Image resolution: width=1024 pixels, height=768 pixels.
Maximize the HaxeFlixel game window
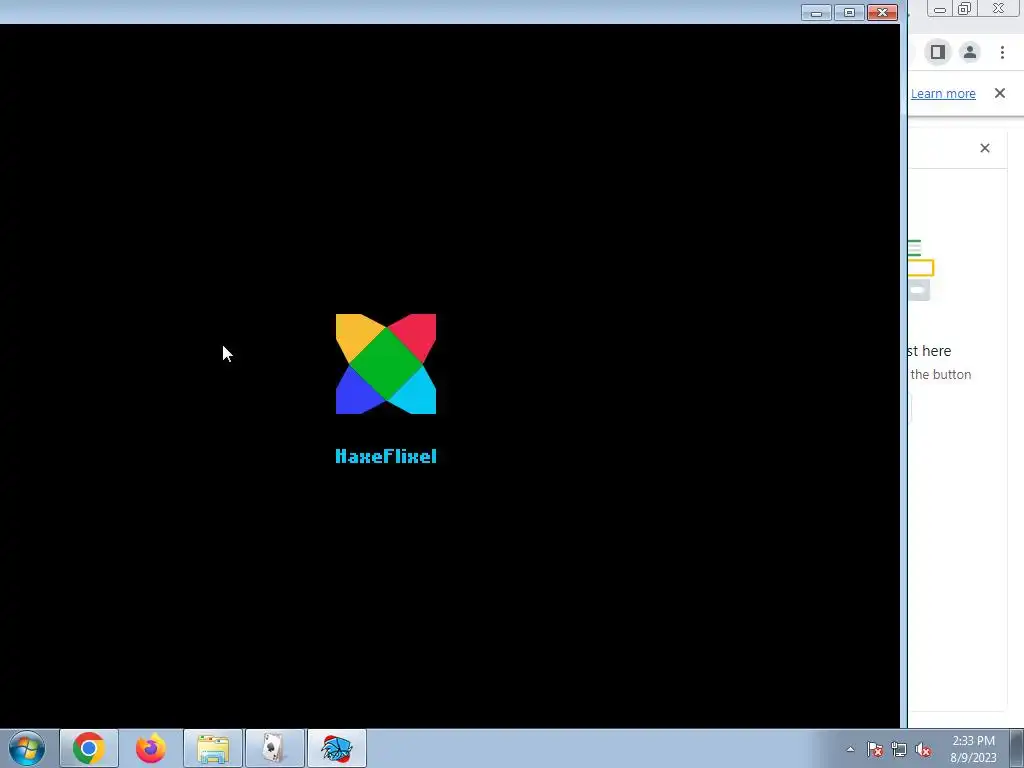coord(849,12)
